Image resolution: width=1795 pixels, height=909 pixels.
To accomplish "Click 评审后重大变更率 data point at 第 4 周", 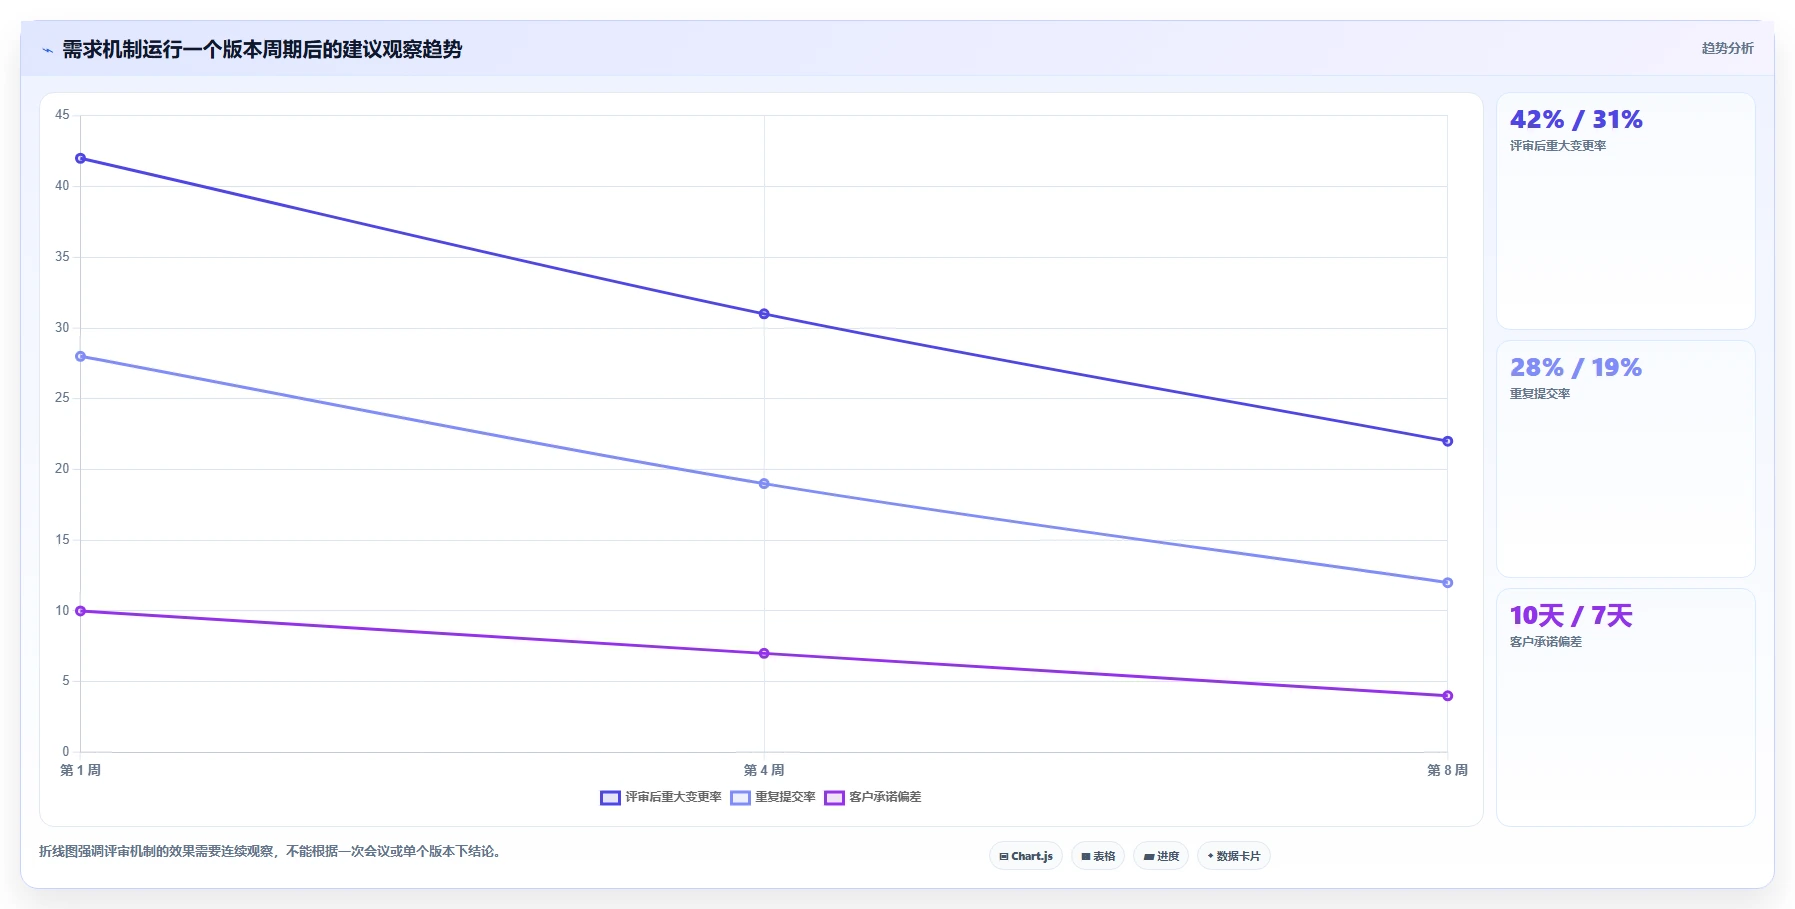I will tap(764, 314).
